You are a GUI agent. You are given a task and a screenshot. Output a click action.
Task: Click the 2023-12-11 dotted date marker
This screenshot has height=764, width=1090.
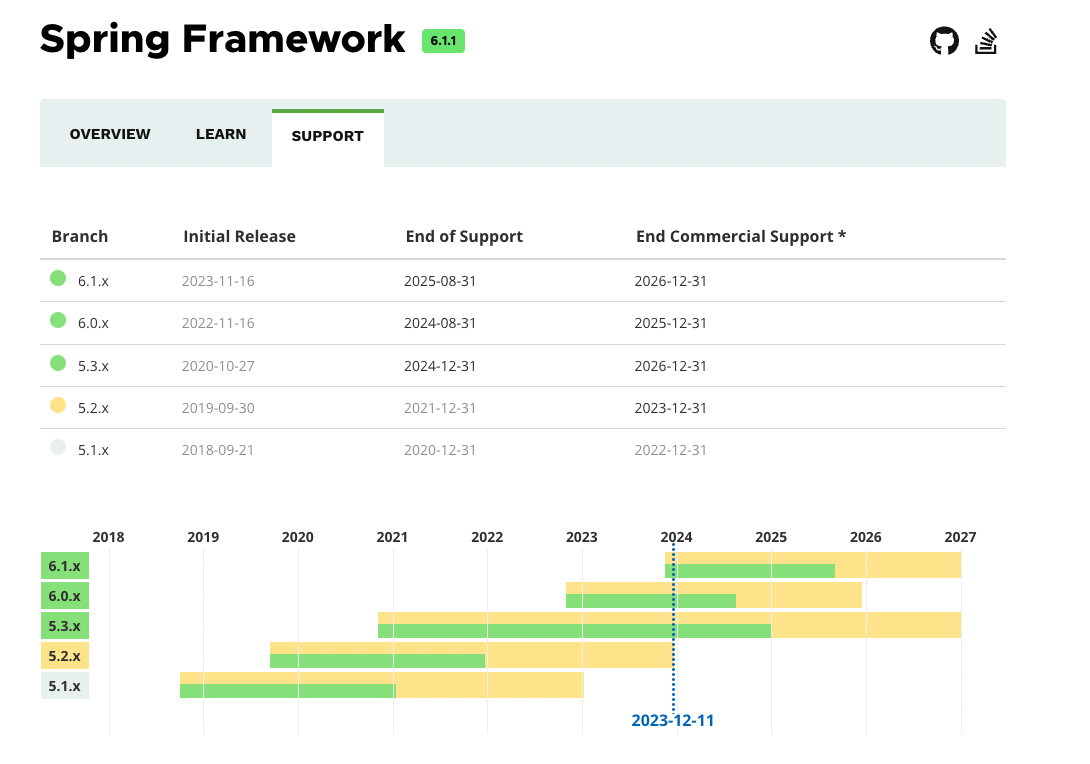coord(674,719)
